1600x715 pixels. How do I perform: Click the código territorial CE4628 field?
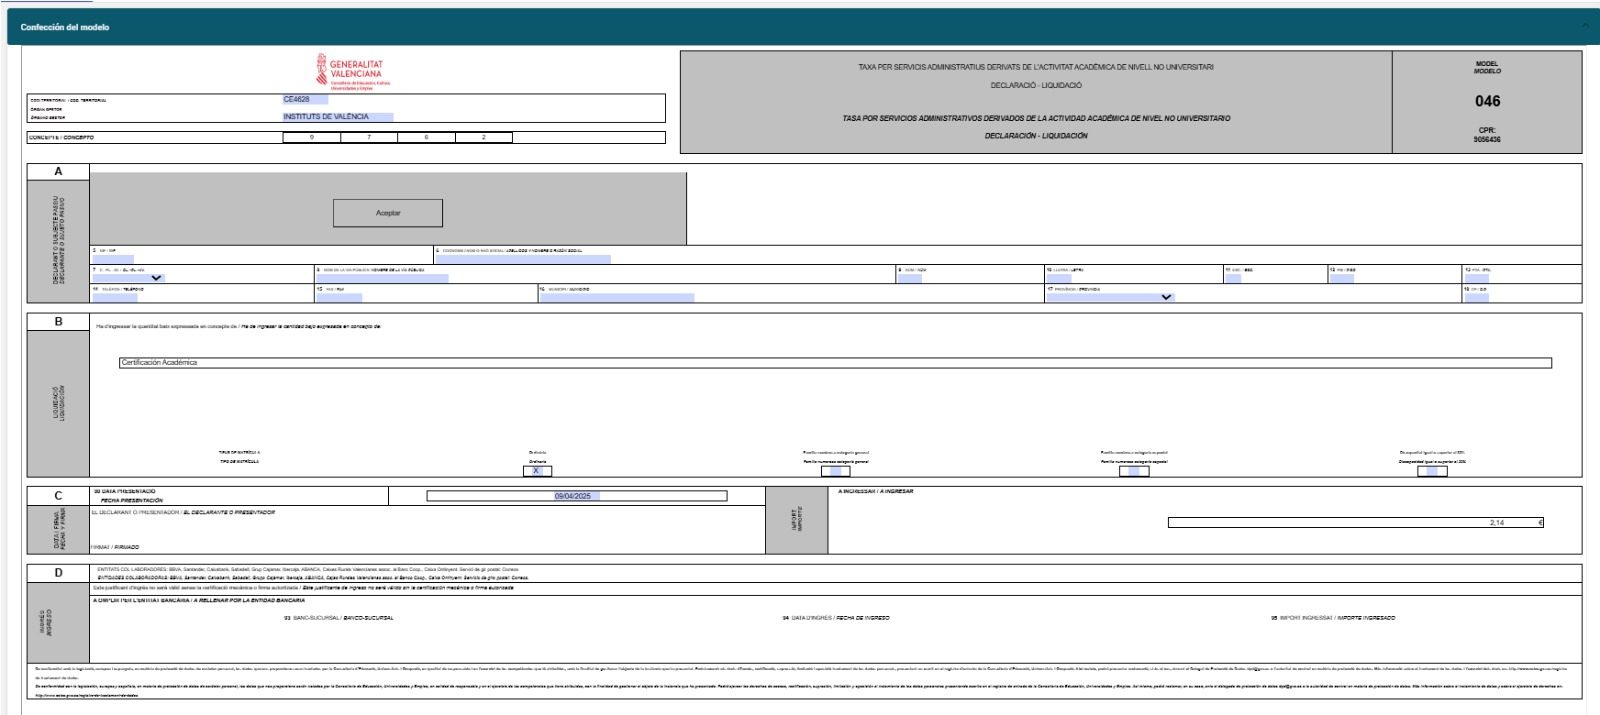[305, 100]
